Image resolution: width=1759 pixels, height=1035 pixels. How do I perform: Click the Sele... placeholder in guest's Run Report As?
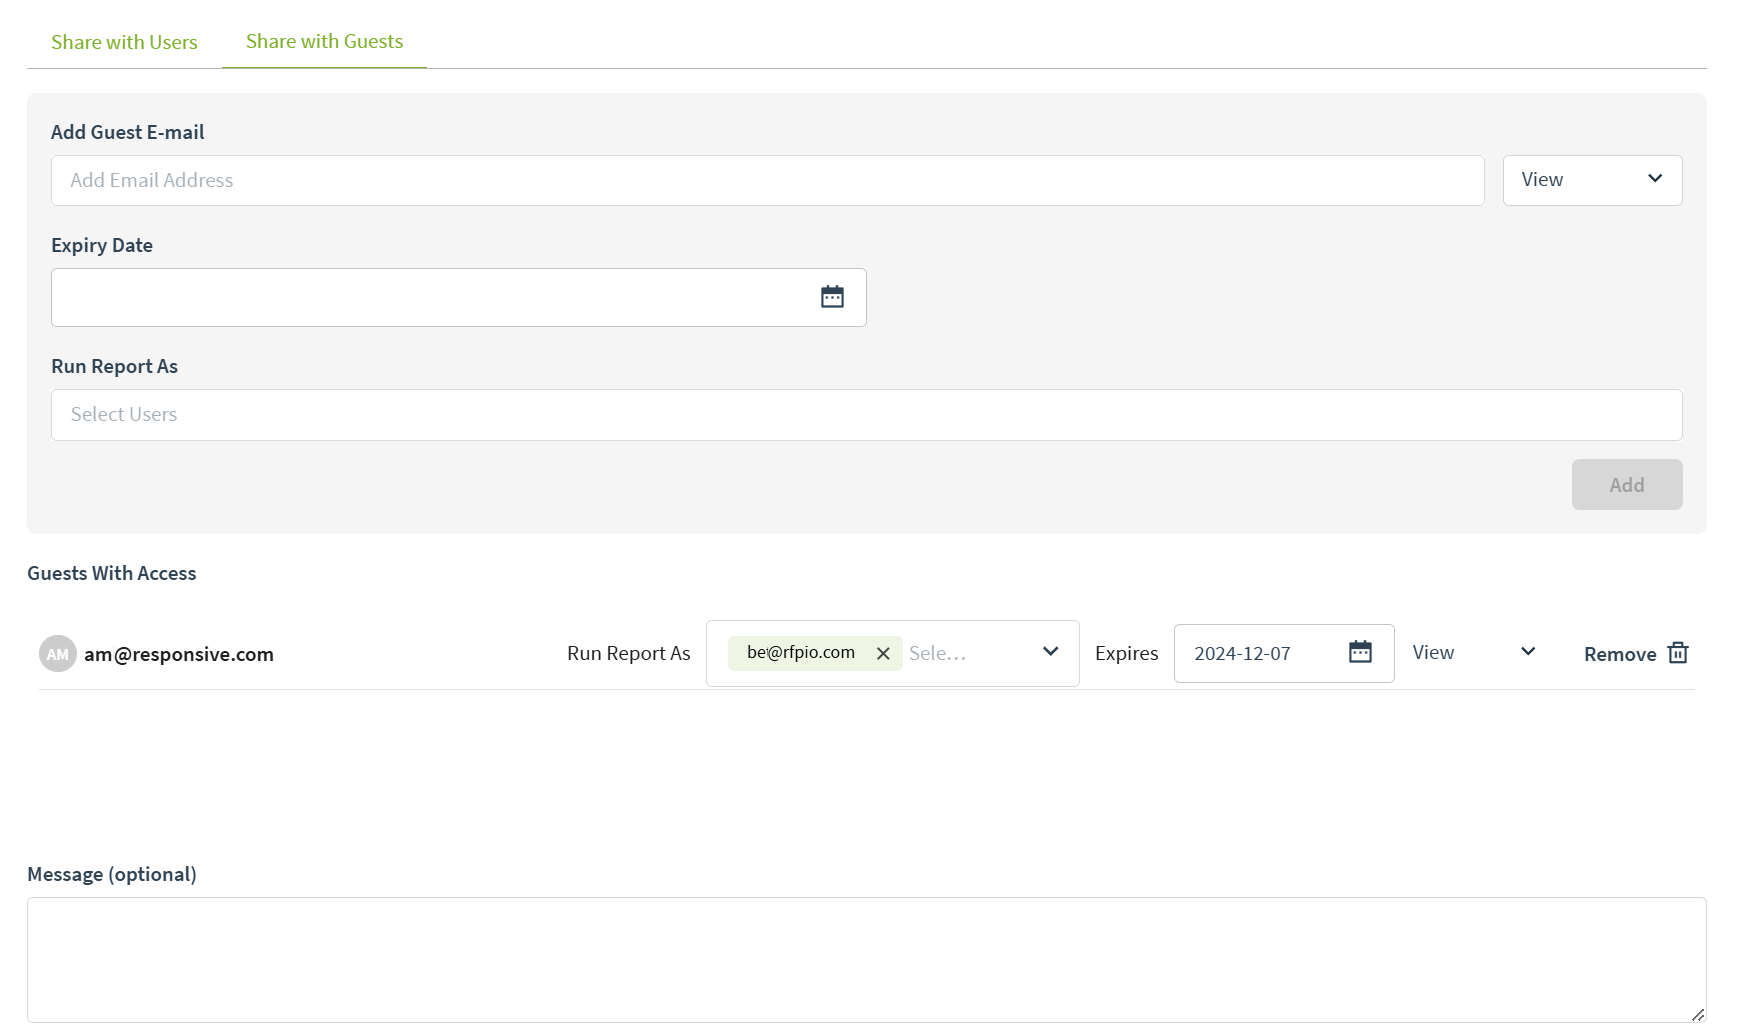(x=937, y=653)
